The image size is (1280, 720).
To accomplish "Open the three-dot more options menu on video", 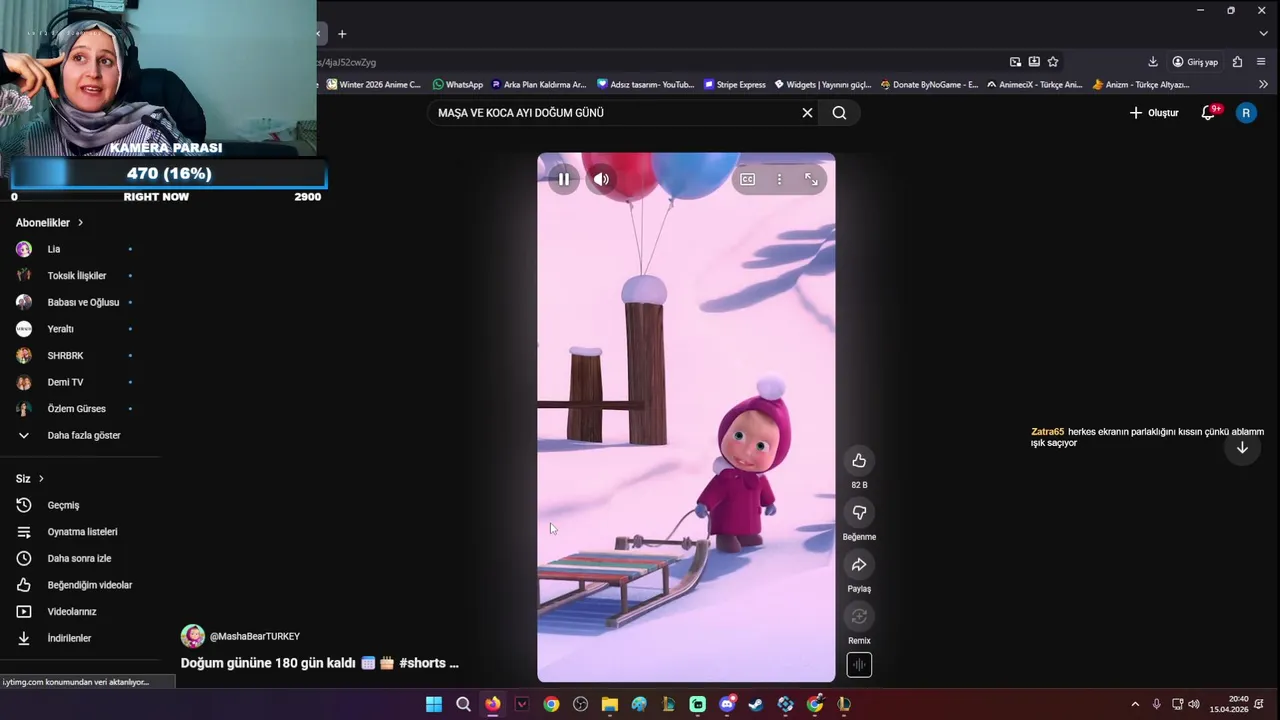I will pos(779,179).
